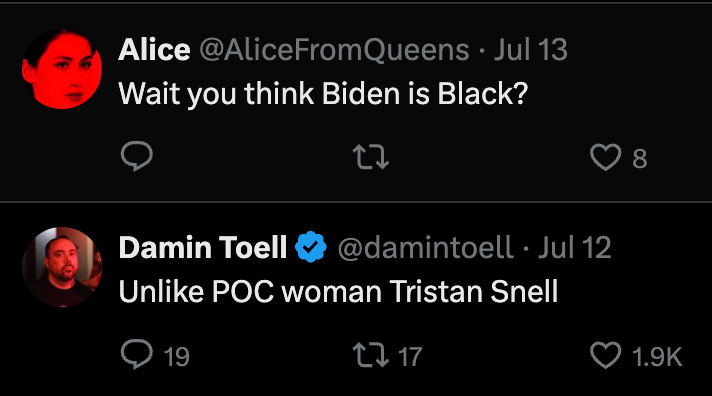Like Damin Toell's tweet
The image size is (712, 396).
[605, 355]
